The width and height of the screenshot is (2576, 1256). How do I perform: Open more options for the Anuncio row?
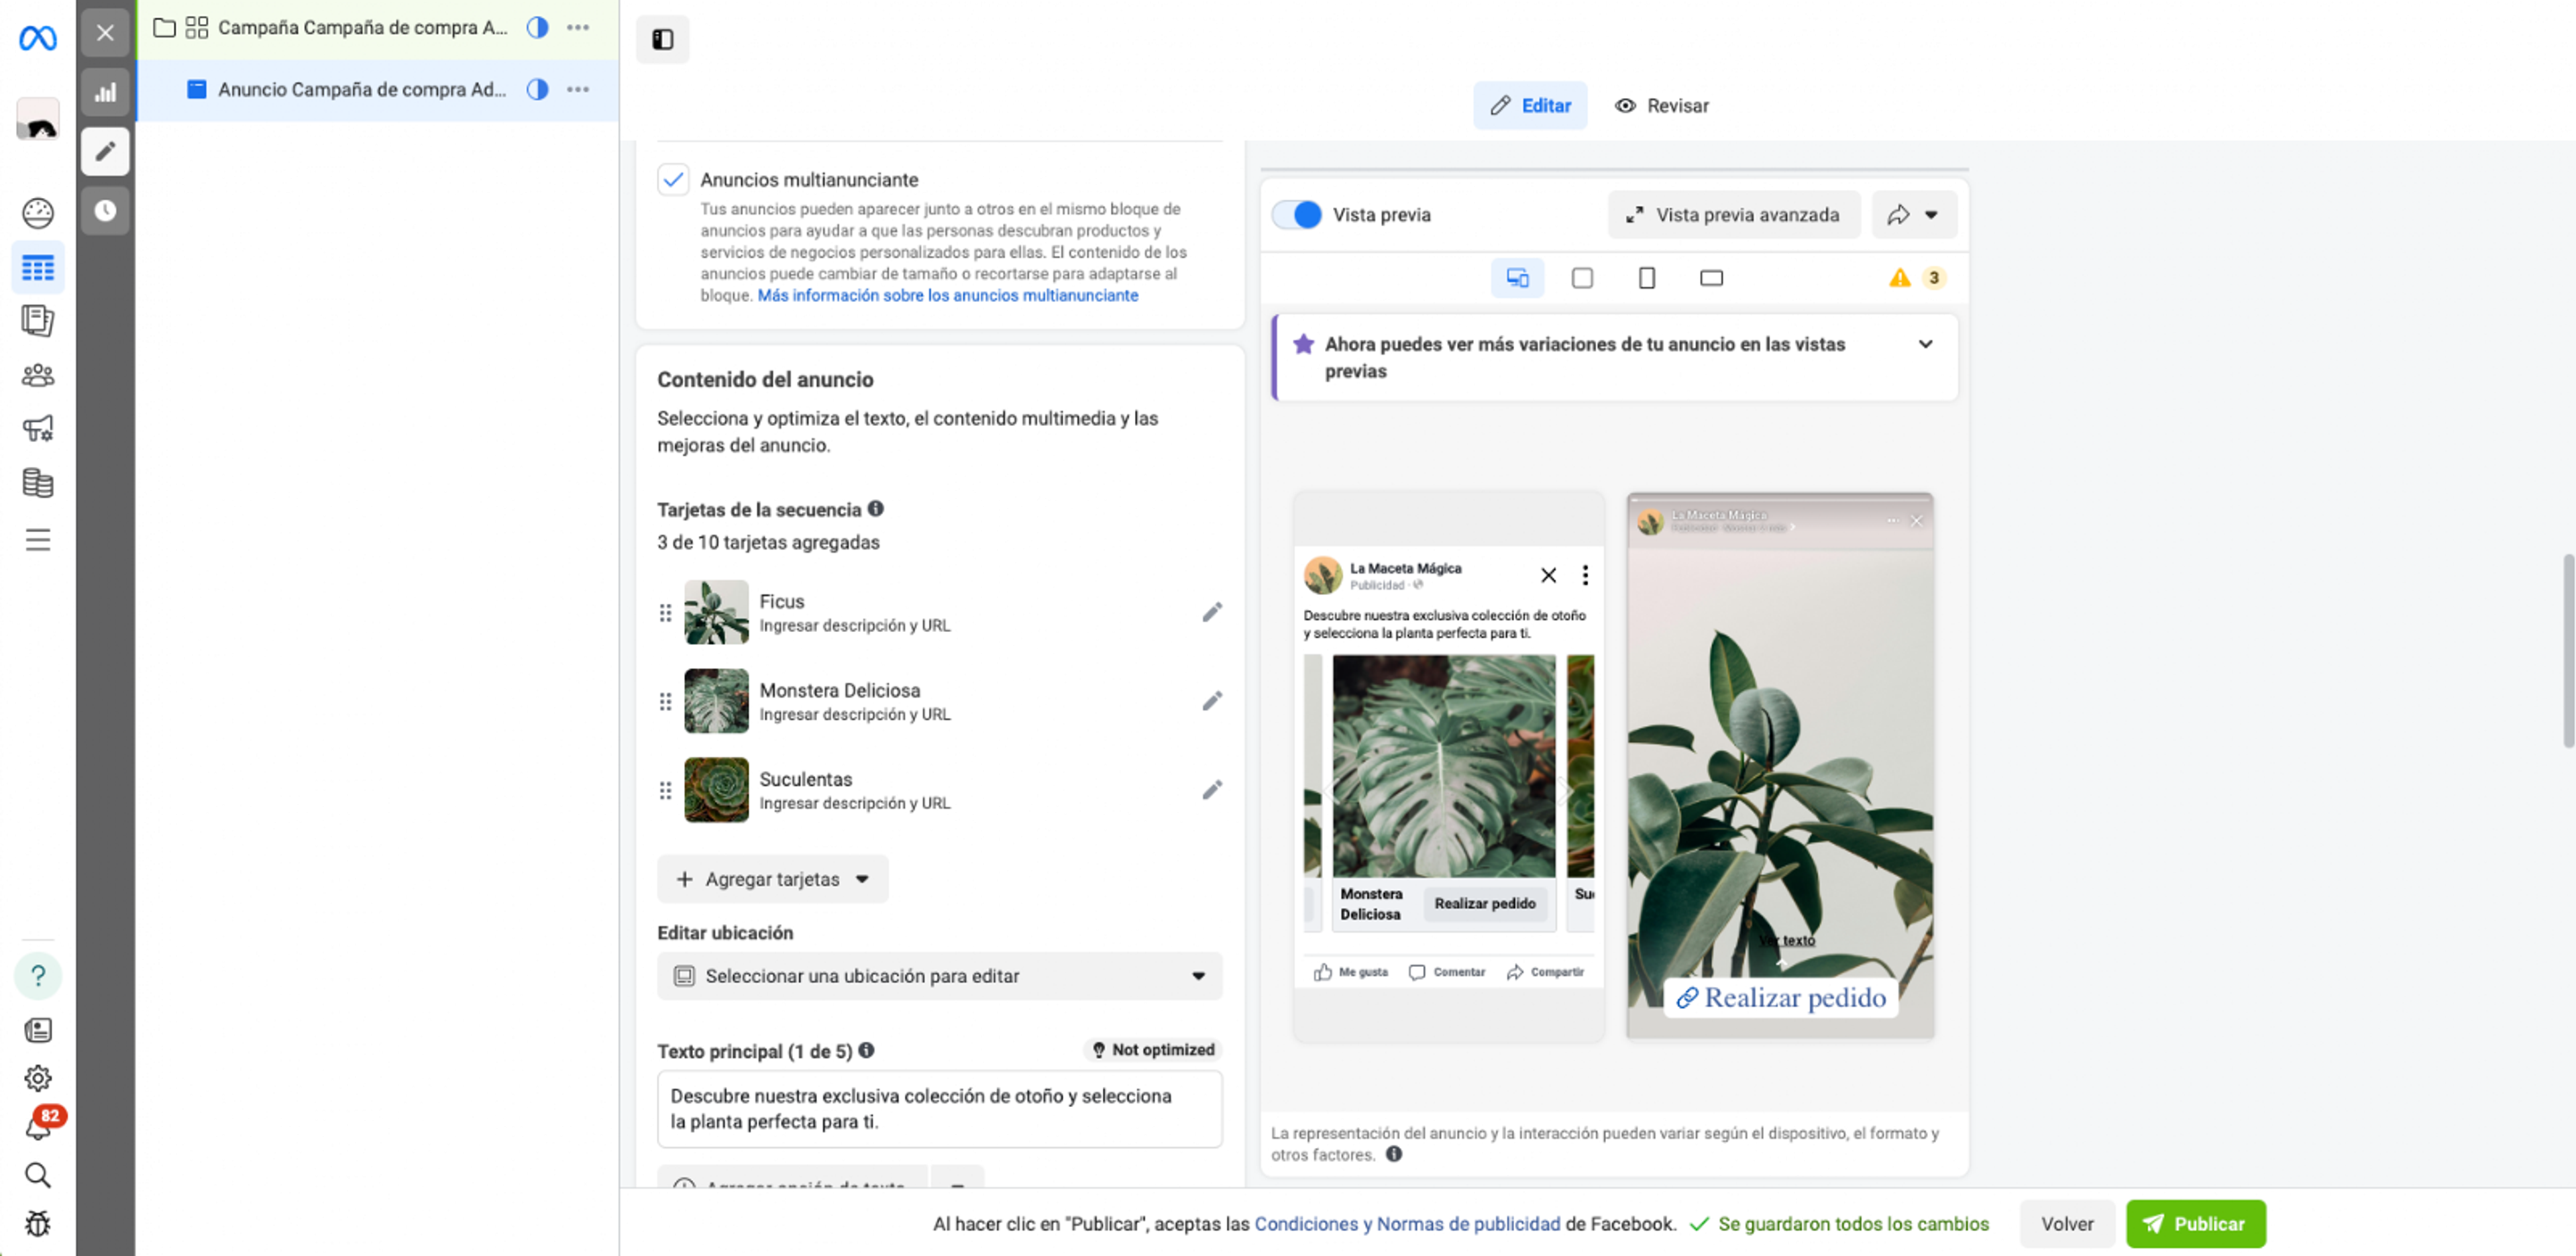point(578,89)
